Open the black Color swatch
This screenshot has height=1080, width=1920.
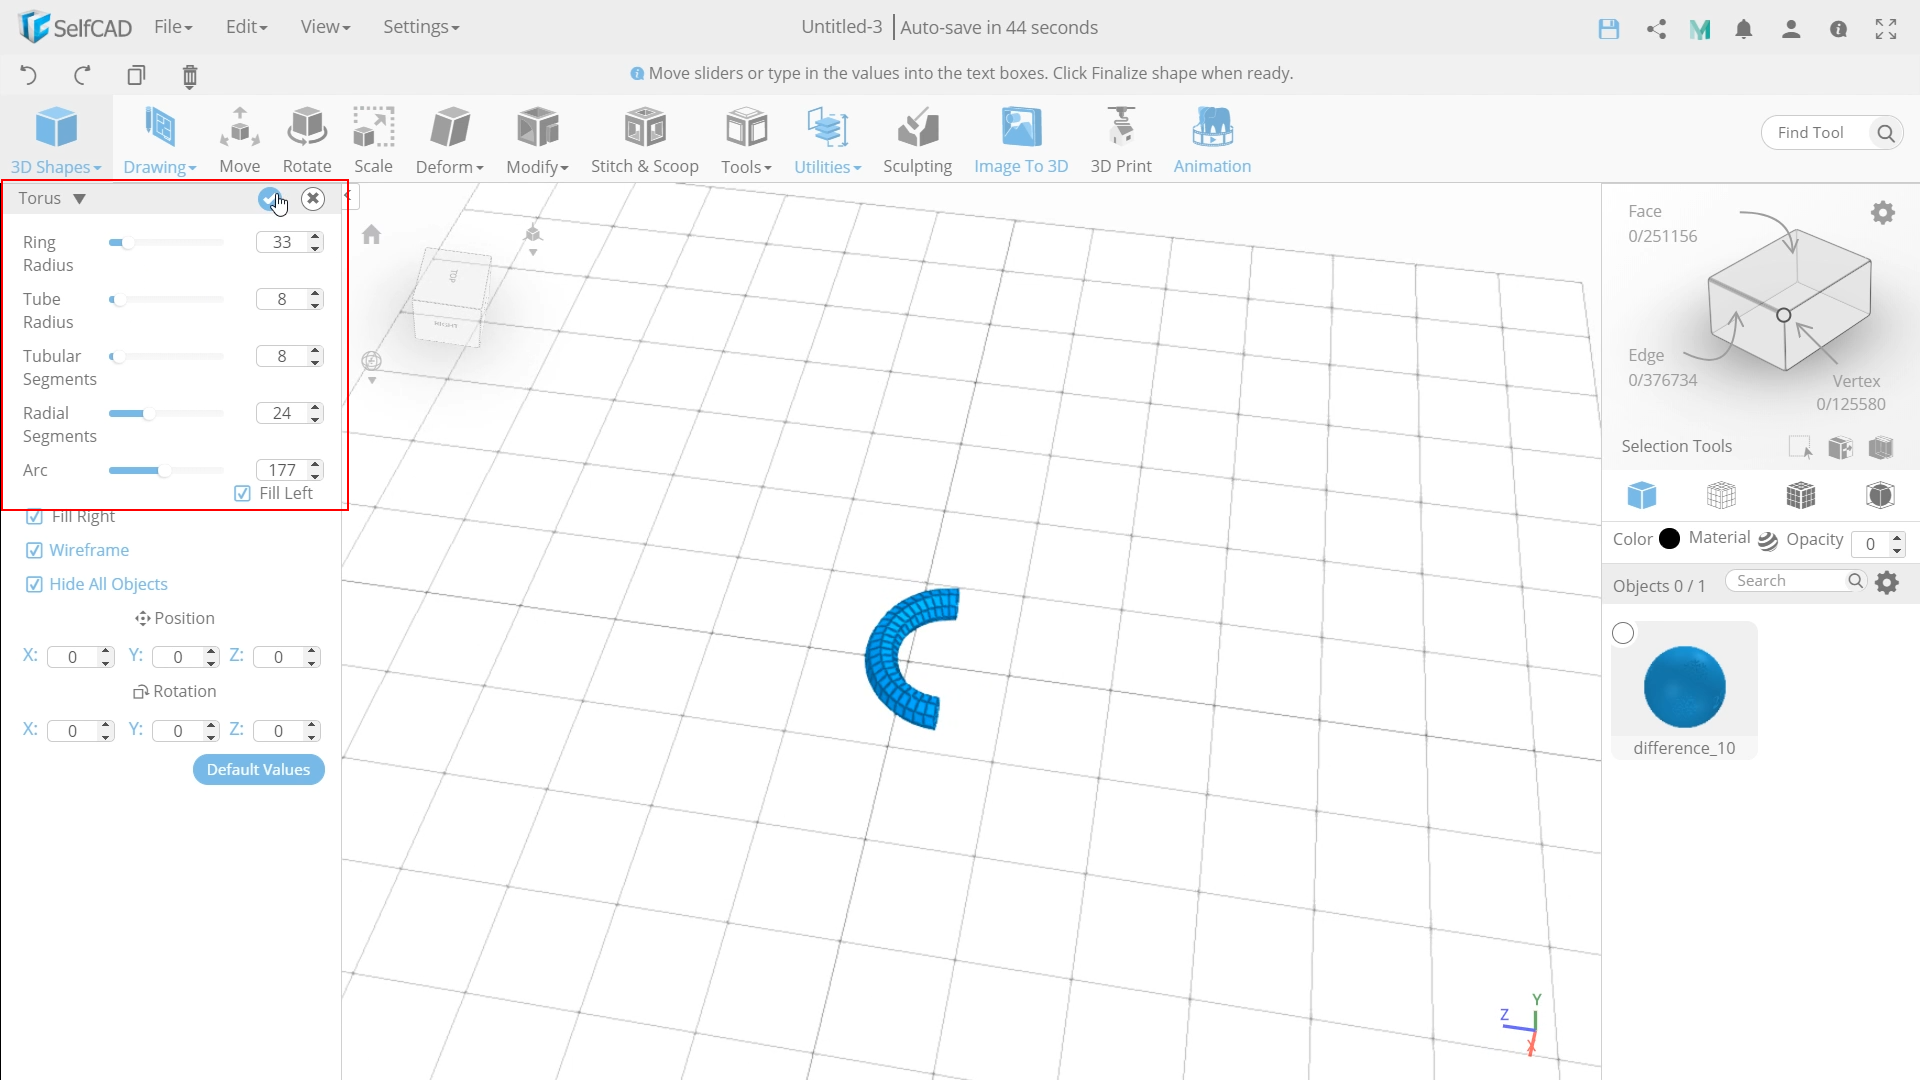pyautogui.click(x=1669, y=539)
